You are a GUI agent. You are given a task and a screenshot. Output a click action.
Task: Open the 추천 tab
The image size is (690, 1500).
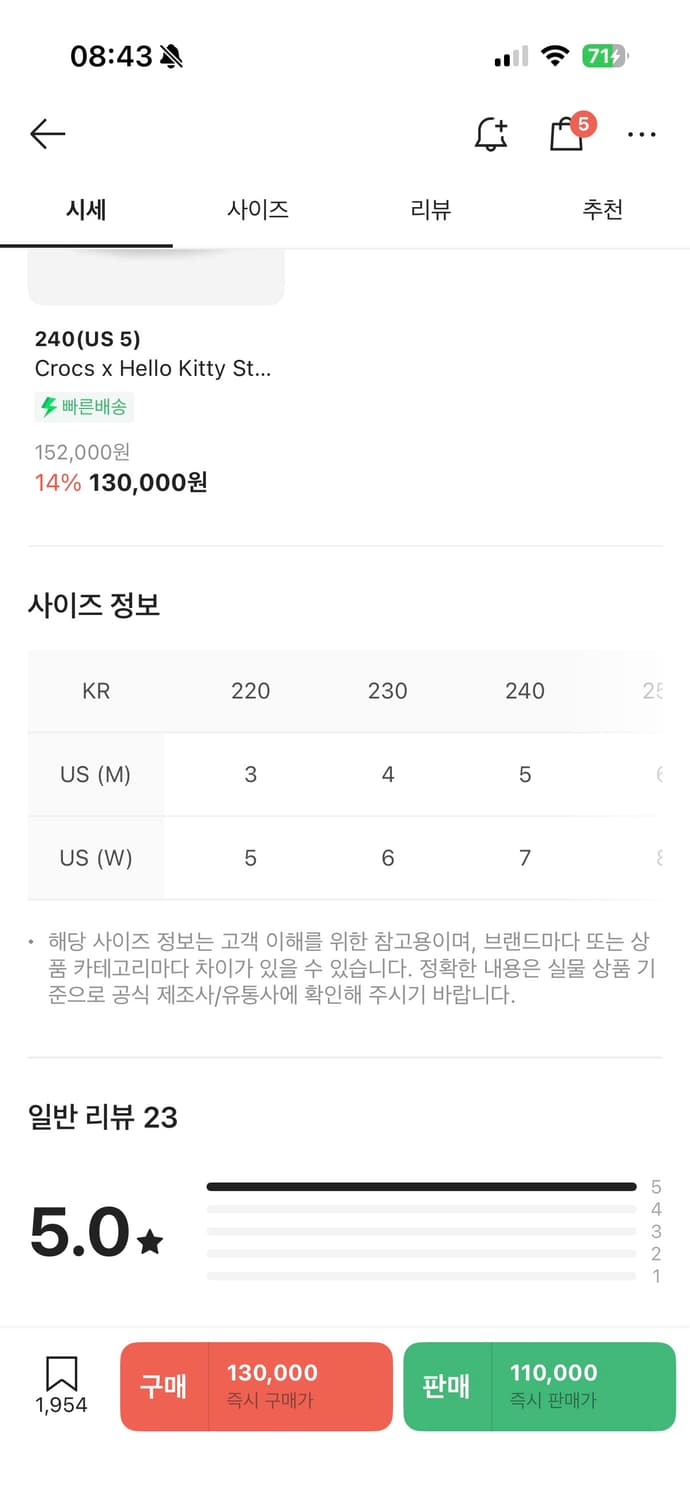pos(603,209)
